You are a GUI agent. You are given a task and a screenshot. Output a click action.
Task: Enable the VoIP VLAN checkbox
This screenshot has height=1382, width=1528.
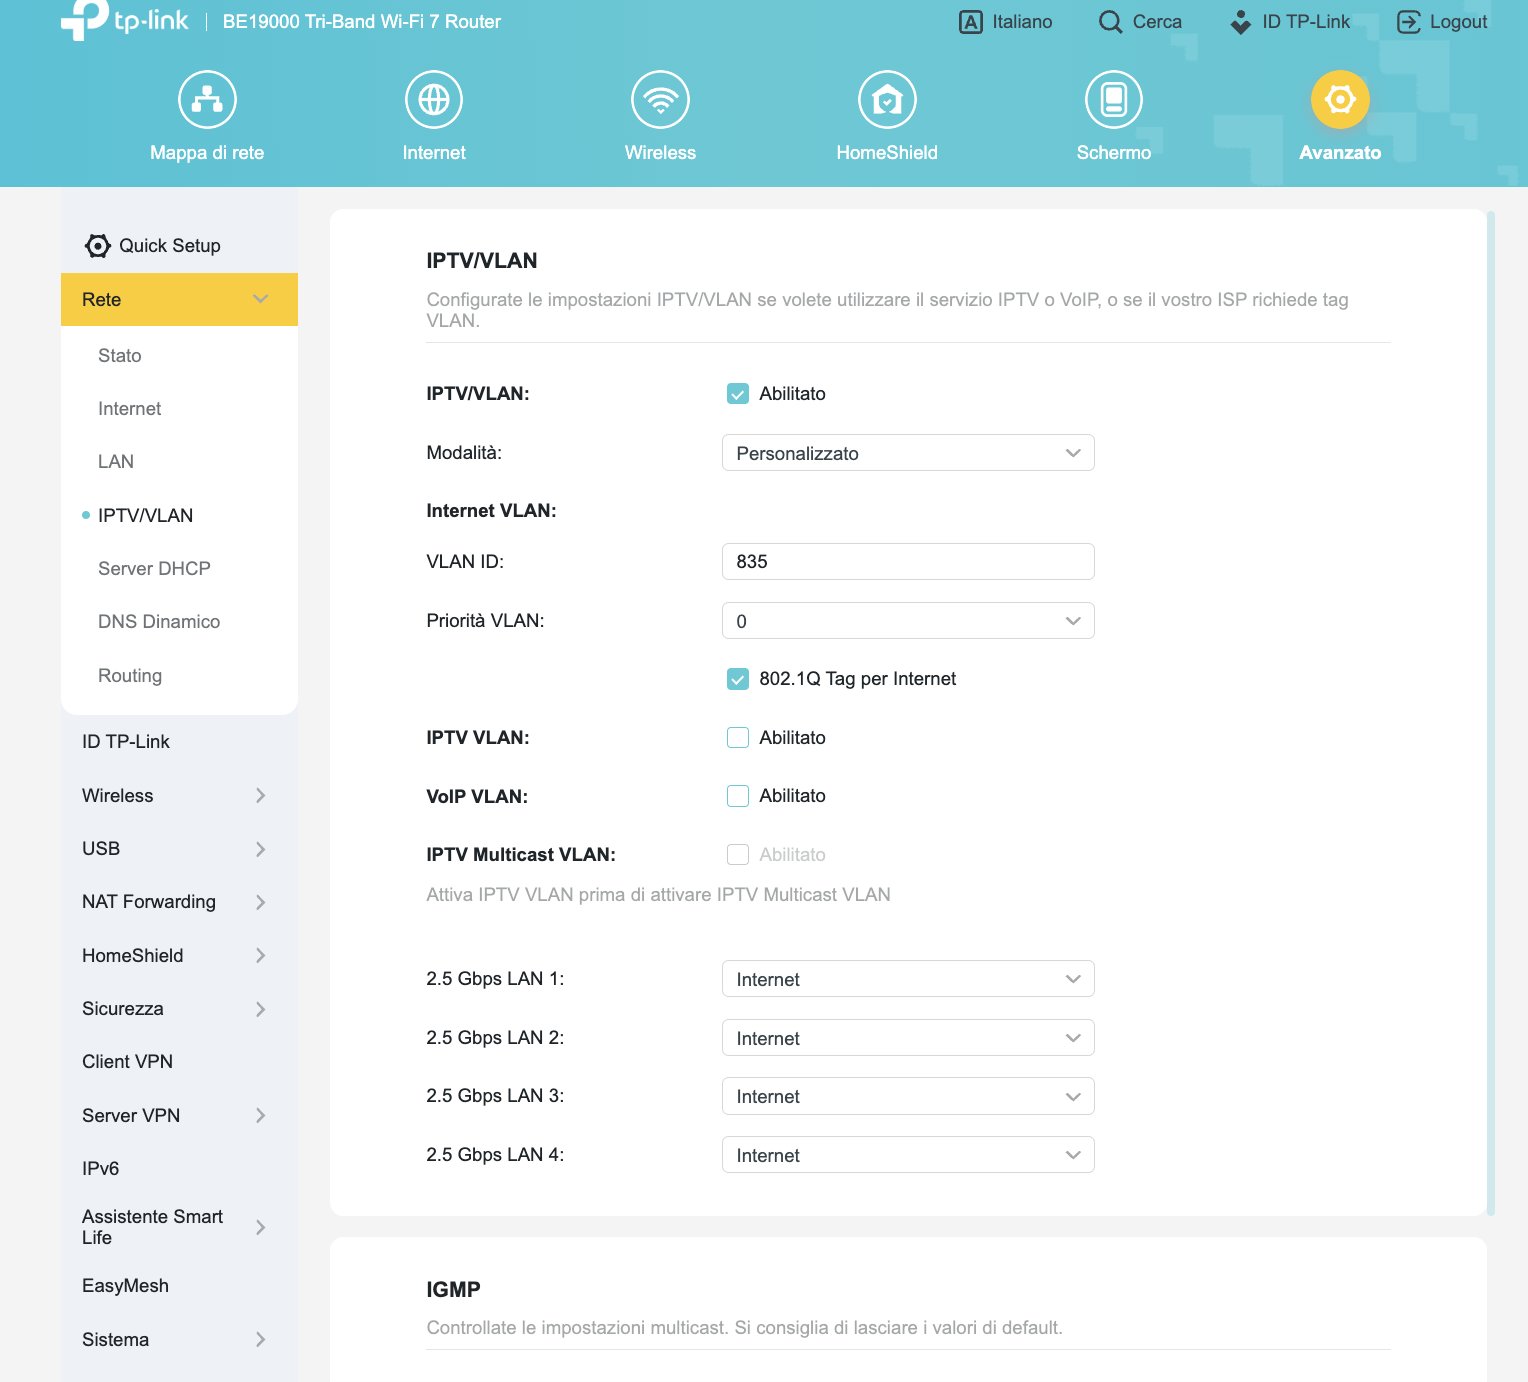pos(738,796)
